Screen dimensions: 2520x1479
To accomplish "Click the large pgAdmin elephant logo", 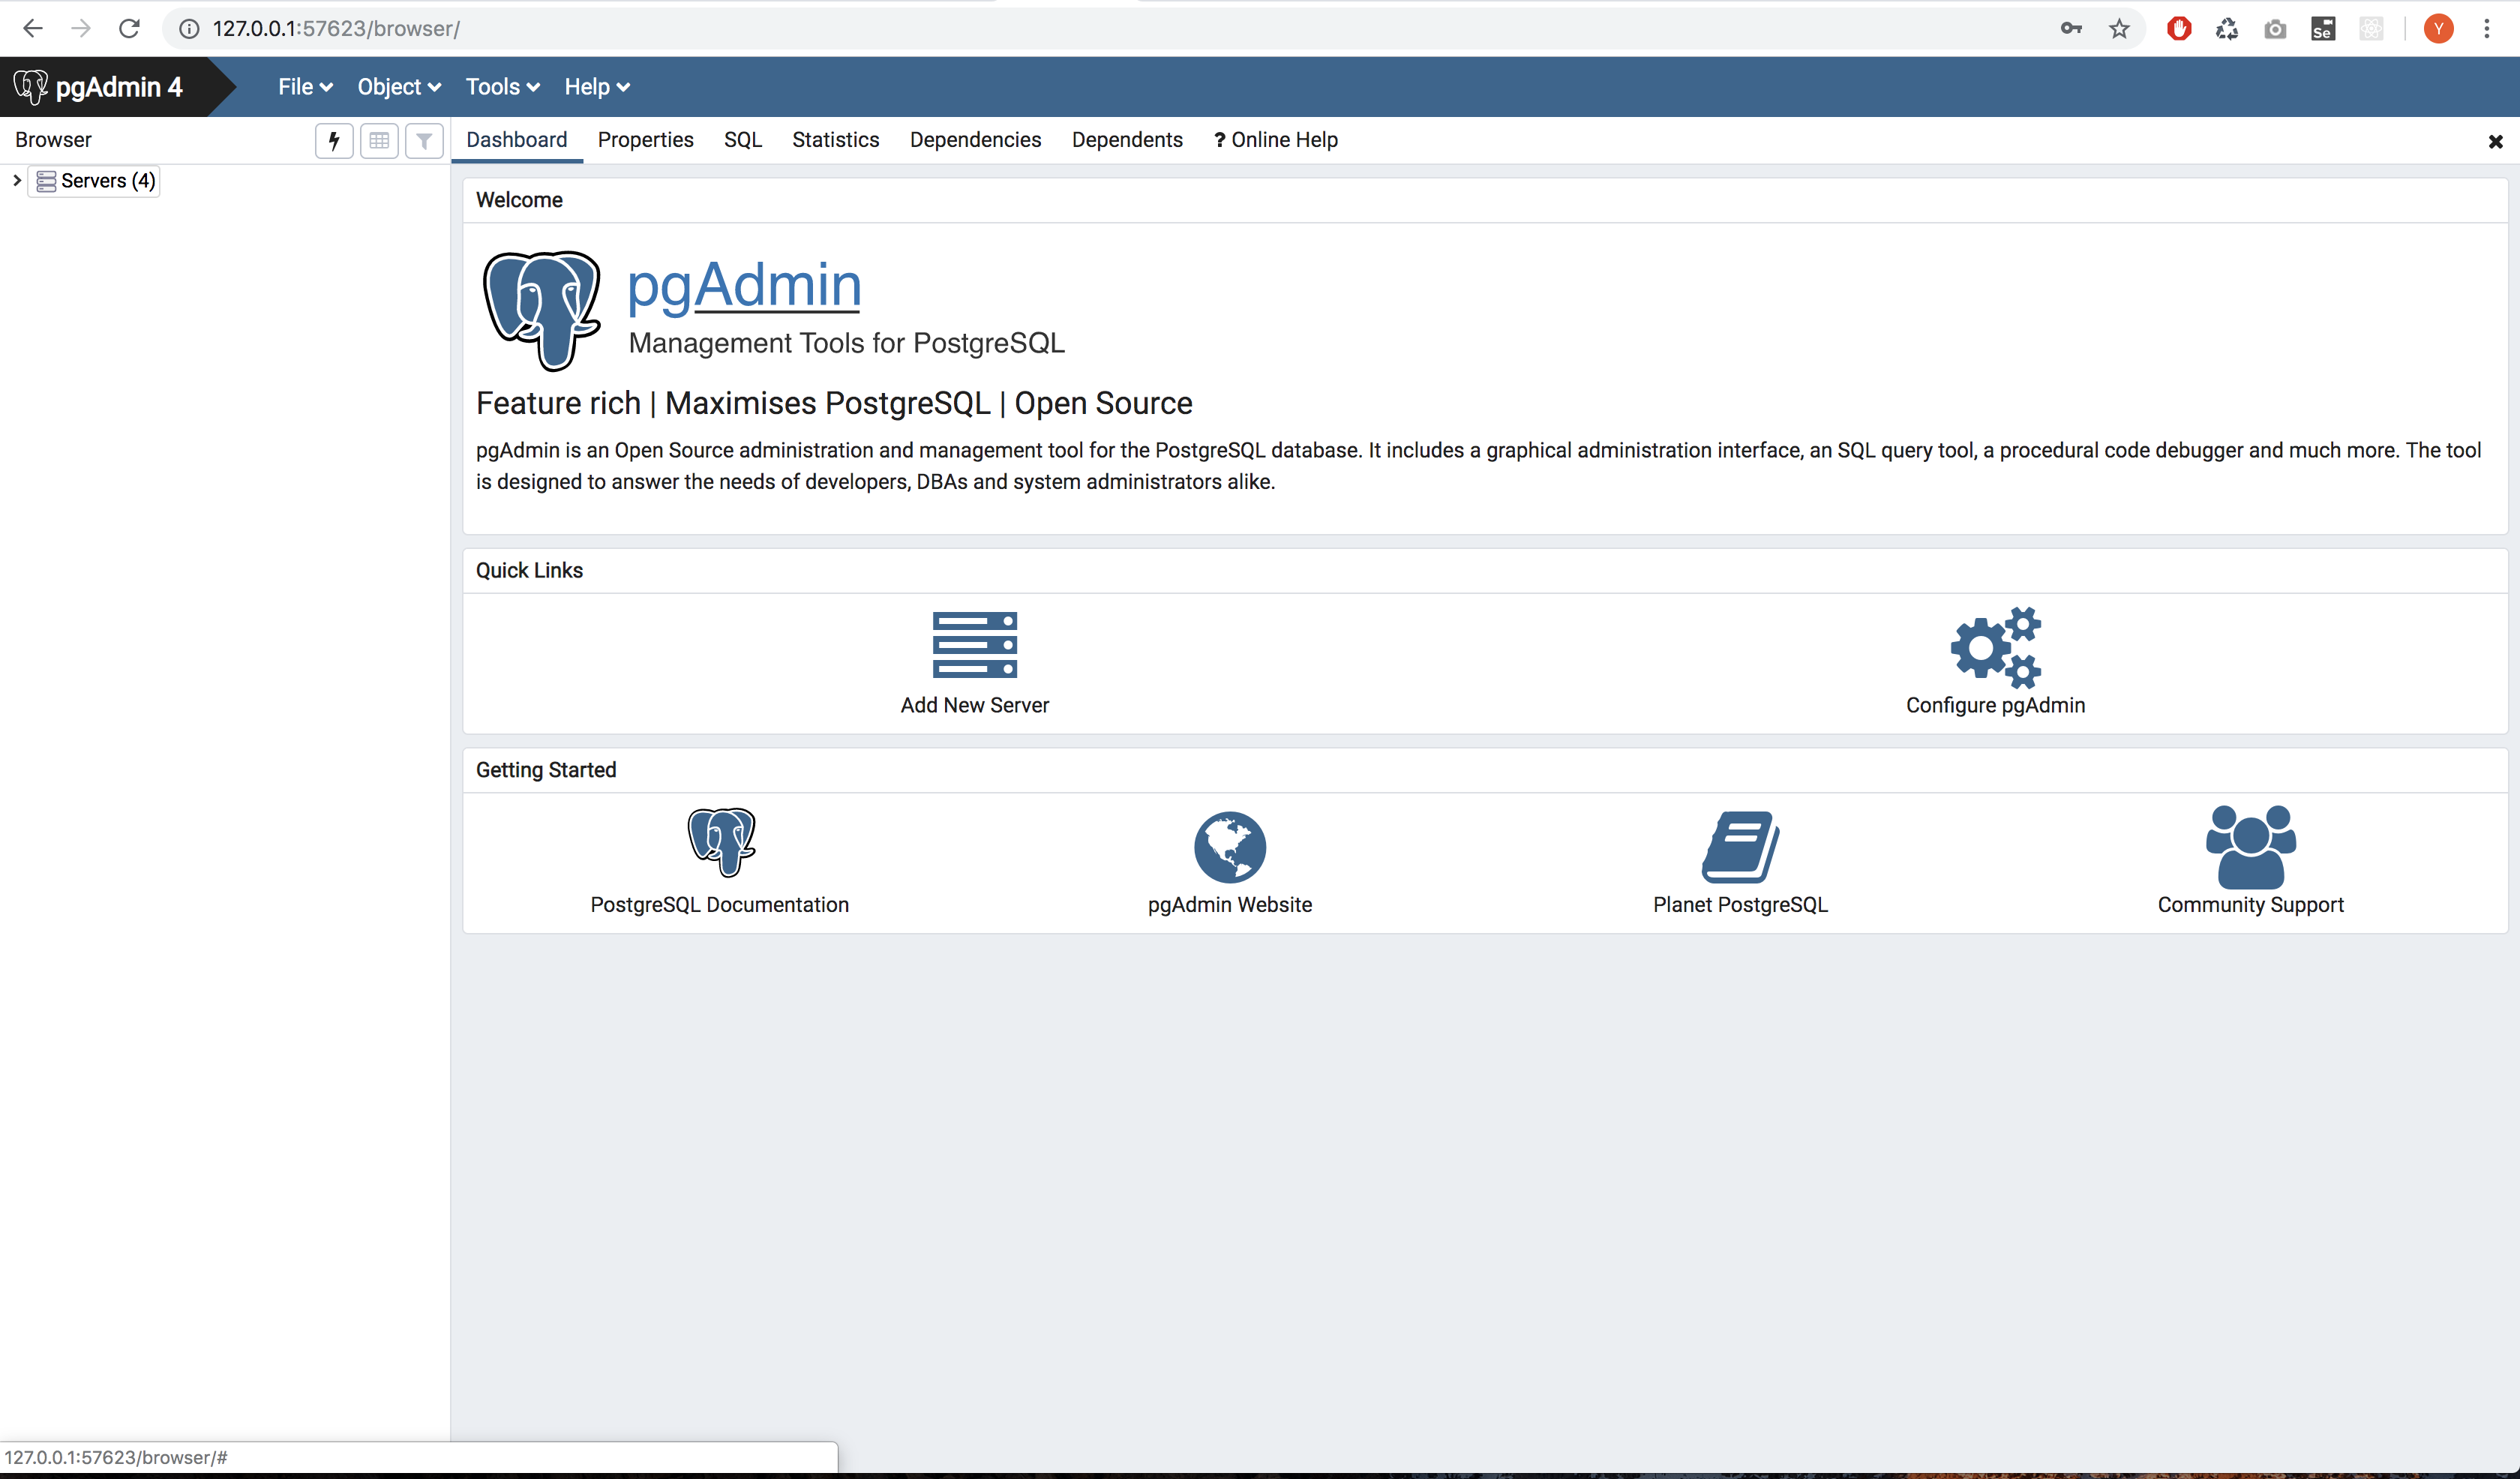I will pos(541,310).
